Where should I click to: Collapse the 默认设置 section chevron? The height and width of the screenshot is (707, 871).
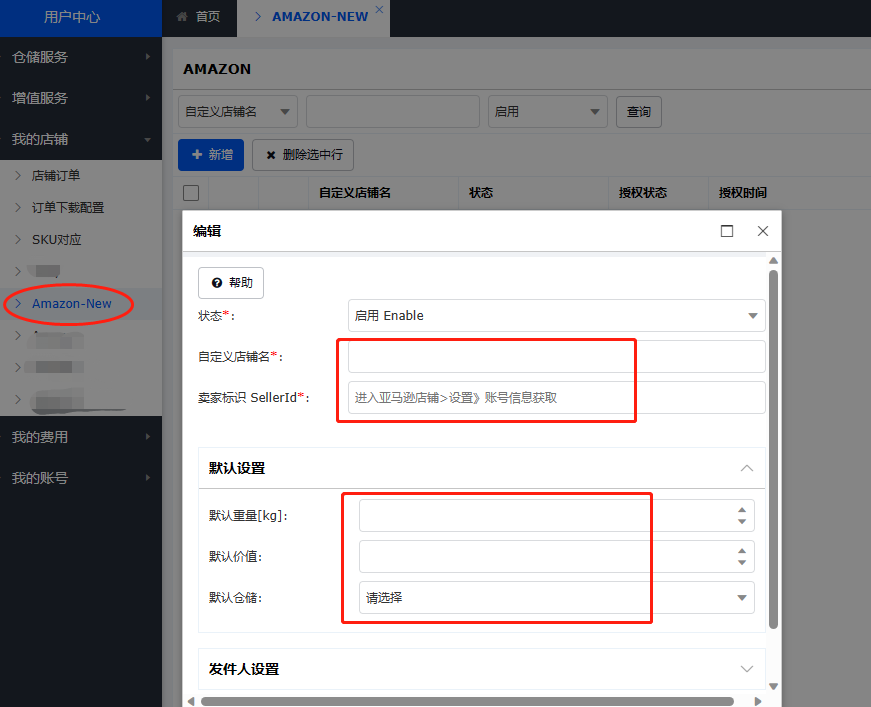point(746,468)
